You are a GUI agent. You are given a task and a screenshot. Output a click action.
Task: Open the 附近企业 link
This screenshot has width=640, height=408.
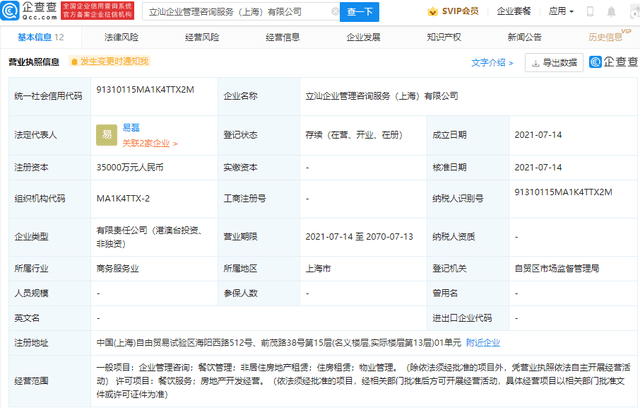483,343
